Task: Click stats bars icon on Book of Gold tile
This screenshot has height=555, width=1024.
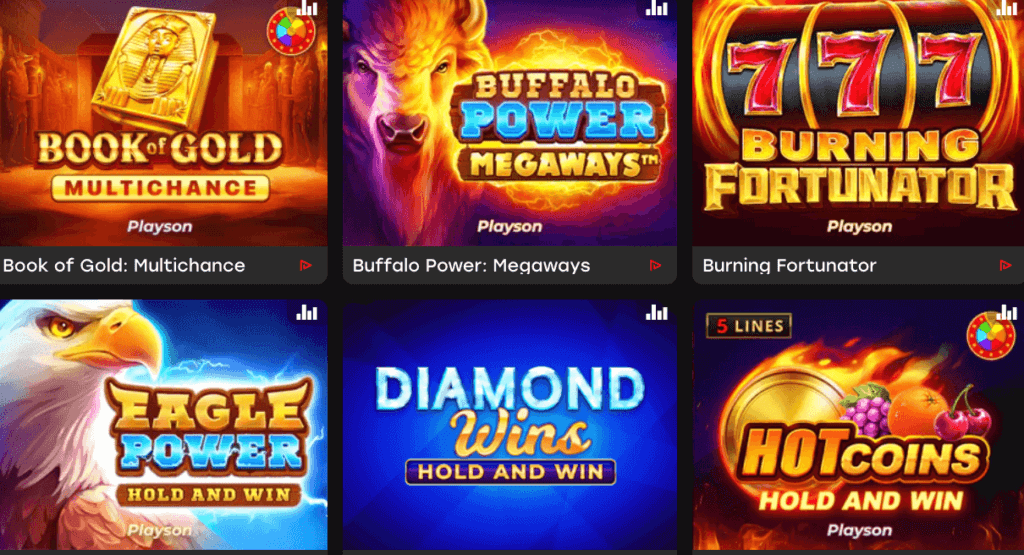Action: tap(307, 8)
